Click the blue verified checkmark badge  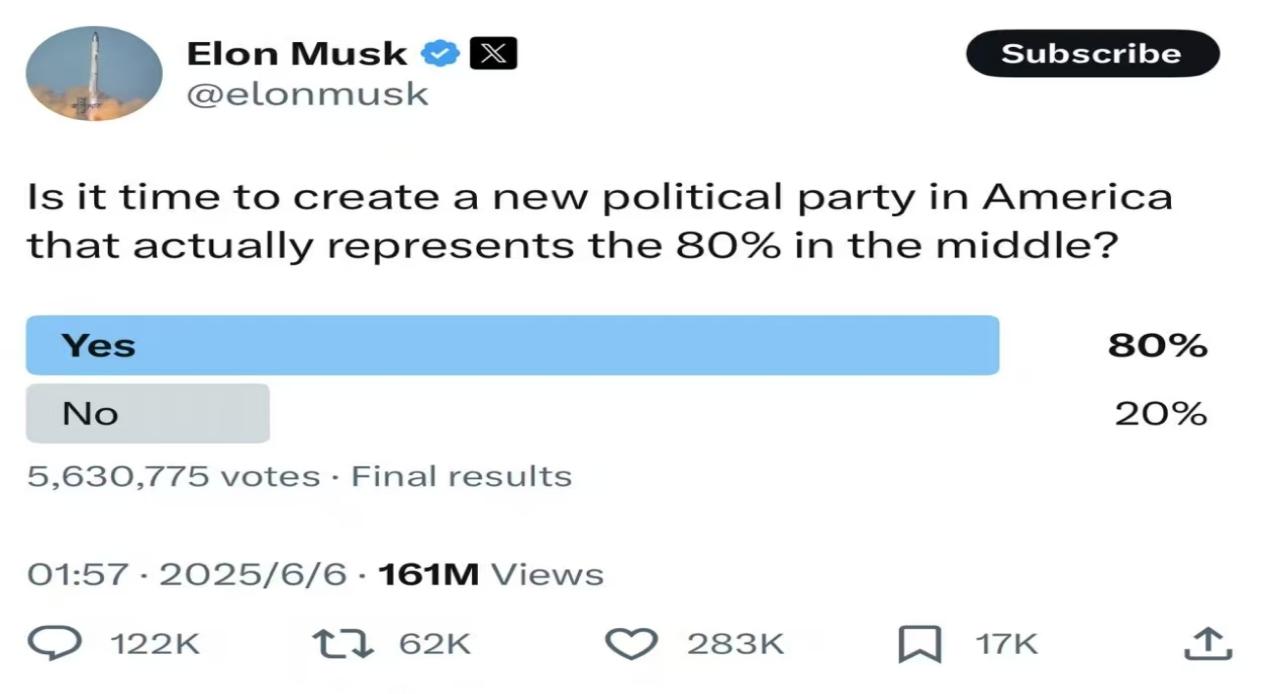tap(439, 53)
